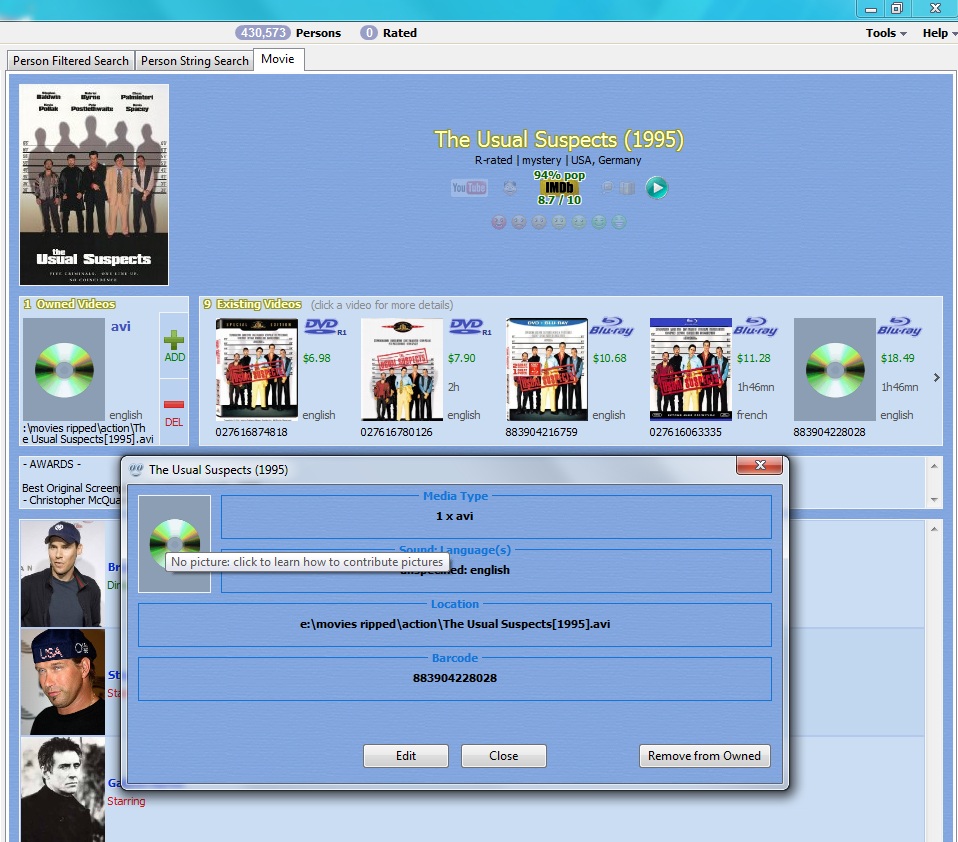
Task: Click disc picture placeholder in dialog
Action: 175,544
